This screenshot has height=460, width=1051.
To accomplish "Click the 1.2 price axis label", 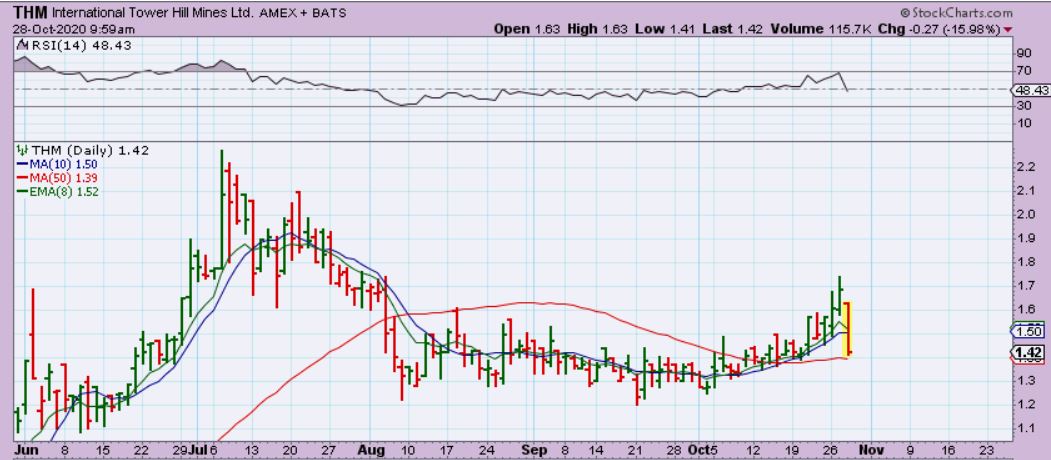I will [x=1025, y=404].
